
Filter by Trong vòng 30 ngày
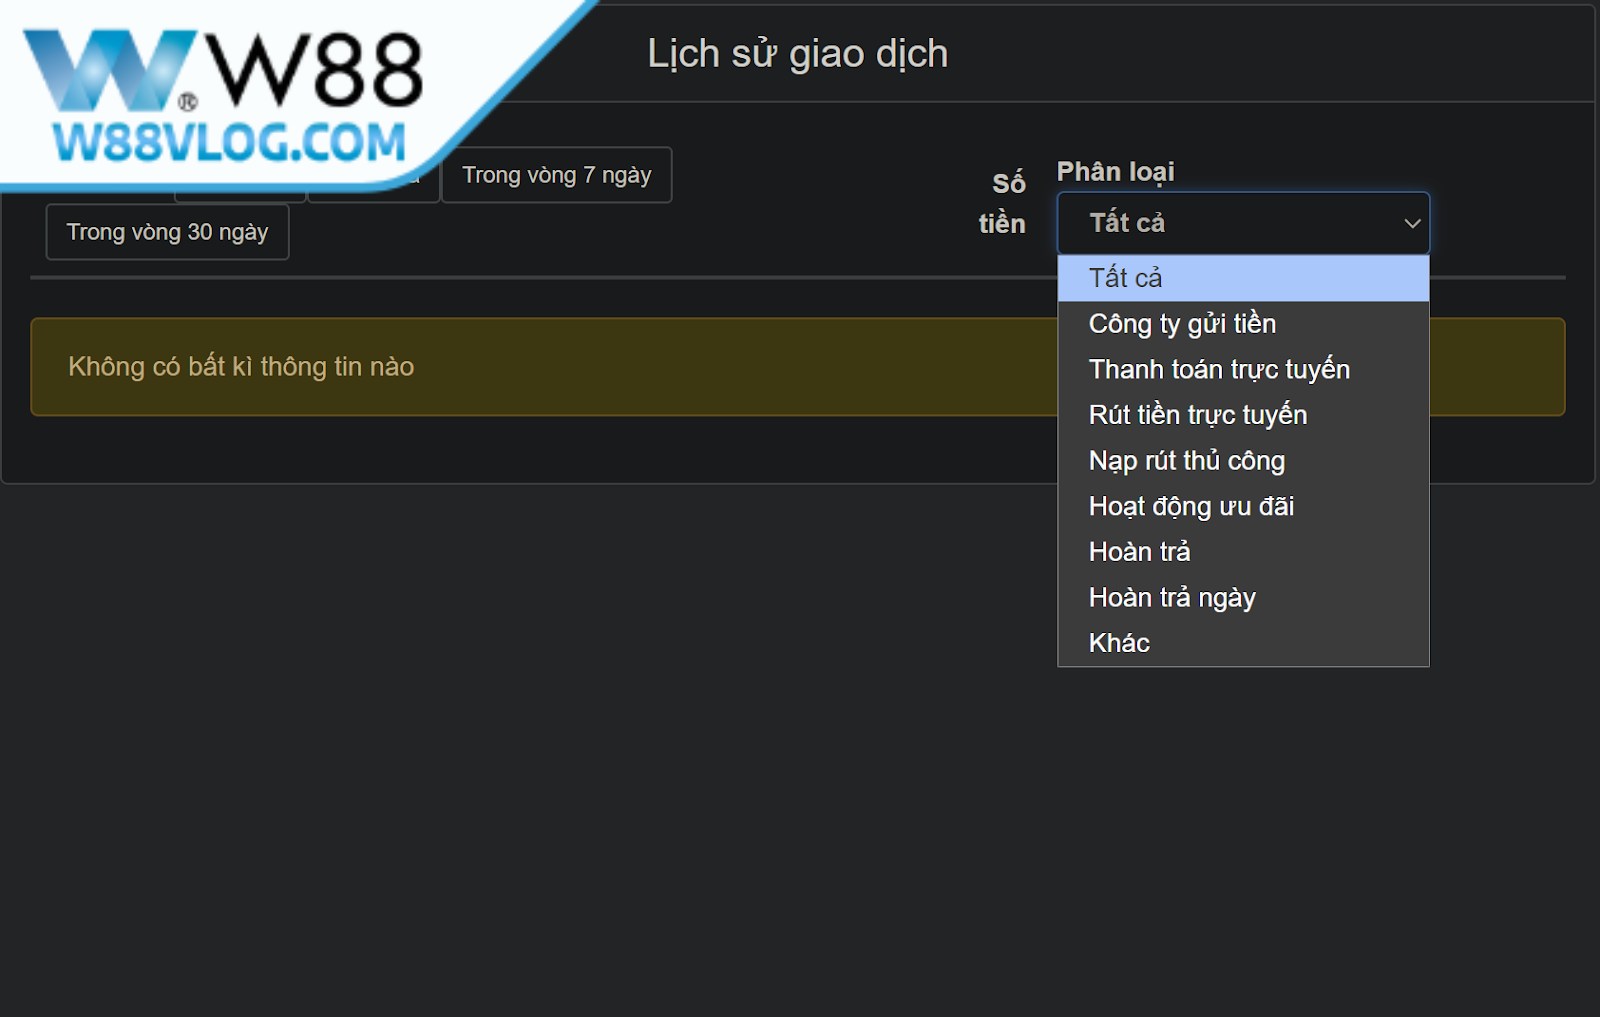[167, 232]
